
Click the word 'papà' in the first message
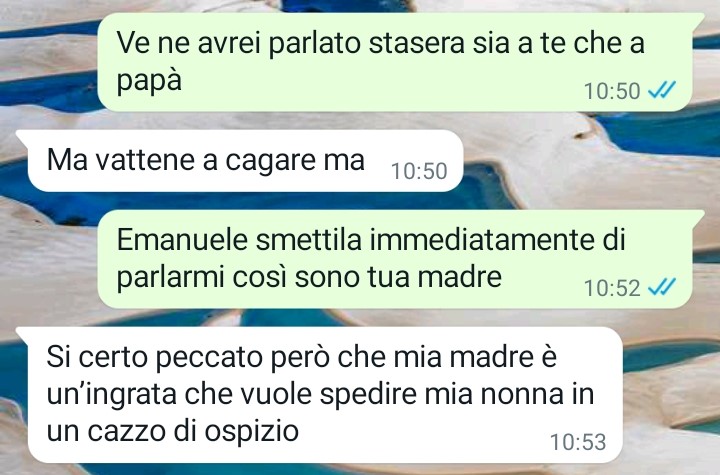coord(149,81)
